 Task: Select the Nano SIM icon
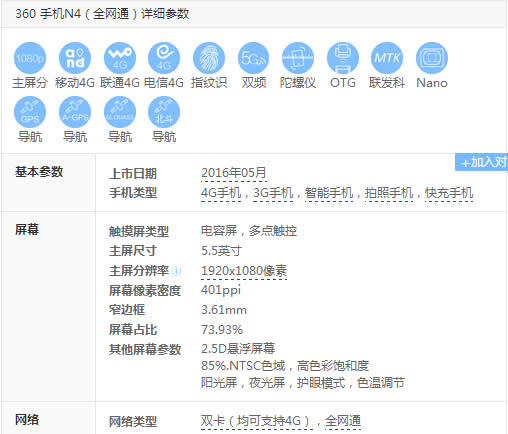click(x=432, y=58)
